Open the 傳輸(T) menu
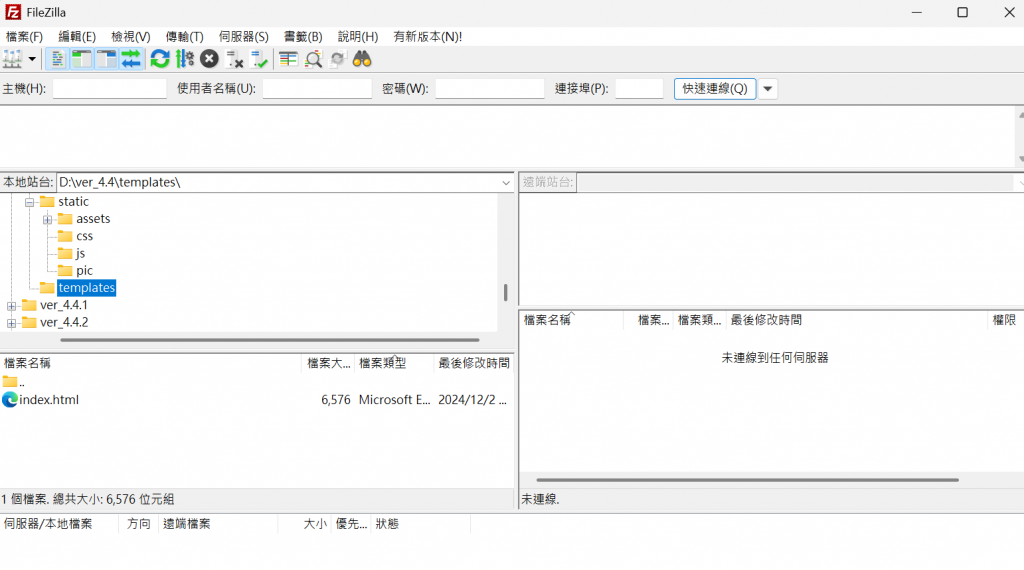The image size is (1024, 570). [185, 37]
